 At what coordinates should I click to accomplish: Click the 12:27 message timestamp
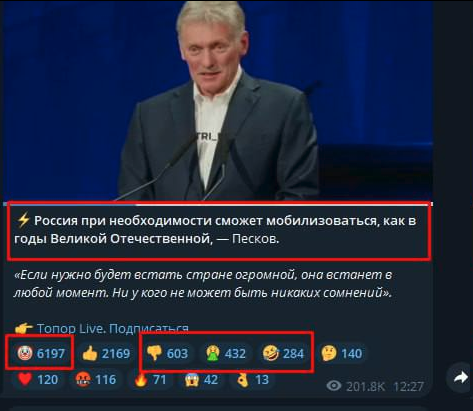coord(408,387)
